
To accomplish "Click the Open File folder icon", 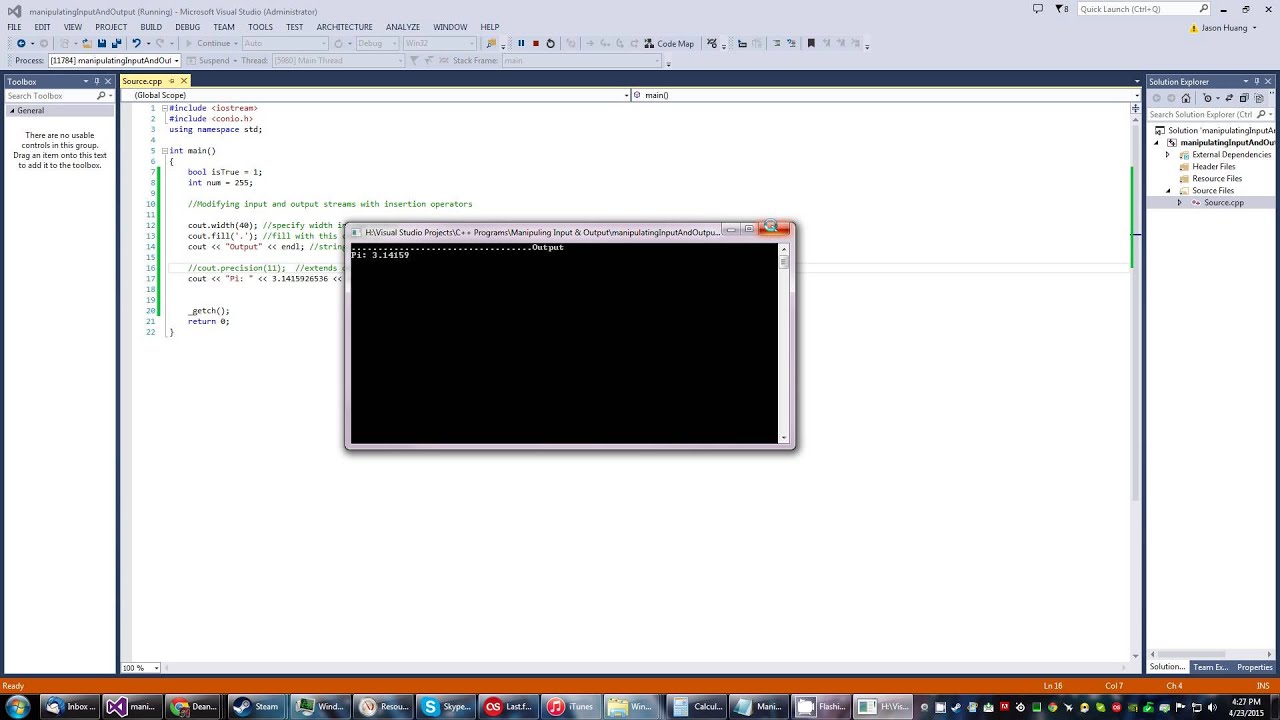I will (x=88, y=43).
